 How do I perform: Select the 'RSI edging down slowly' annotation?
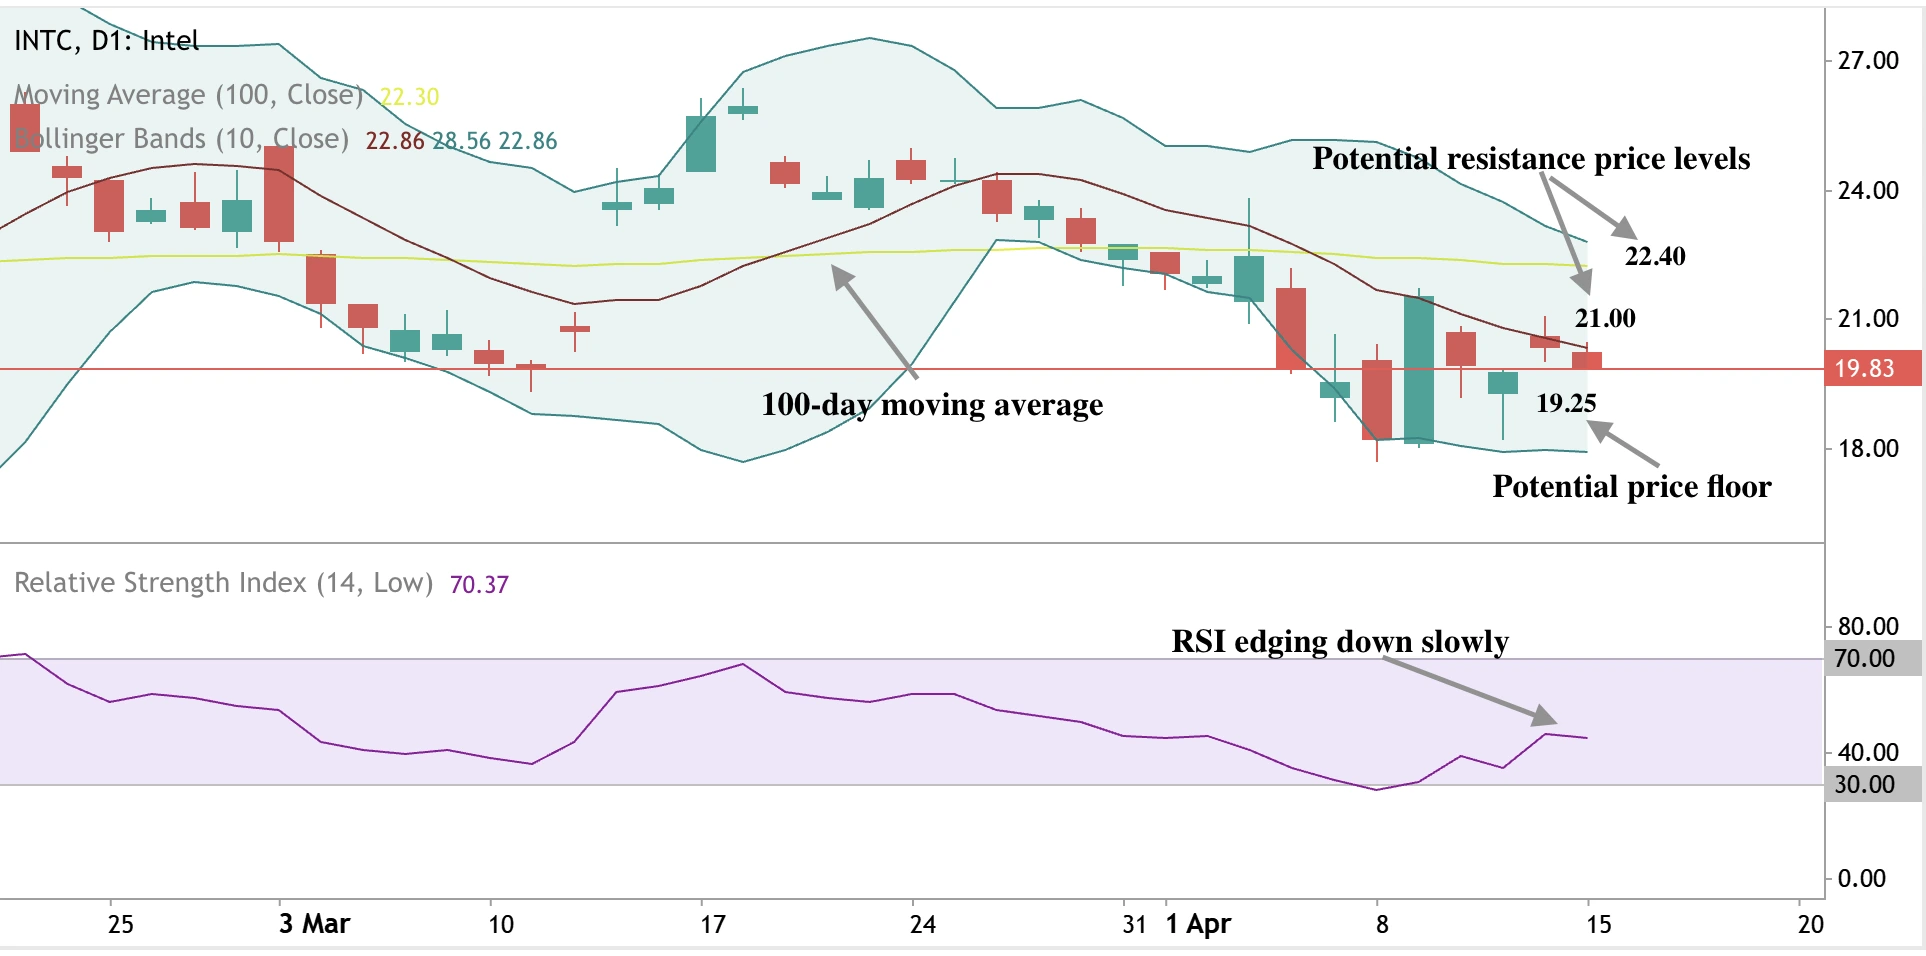(x=1340, y=641)
